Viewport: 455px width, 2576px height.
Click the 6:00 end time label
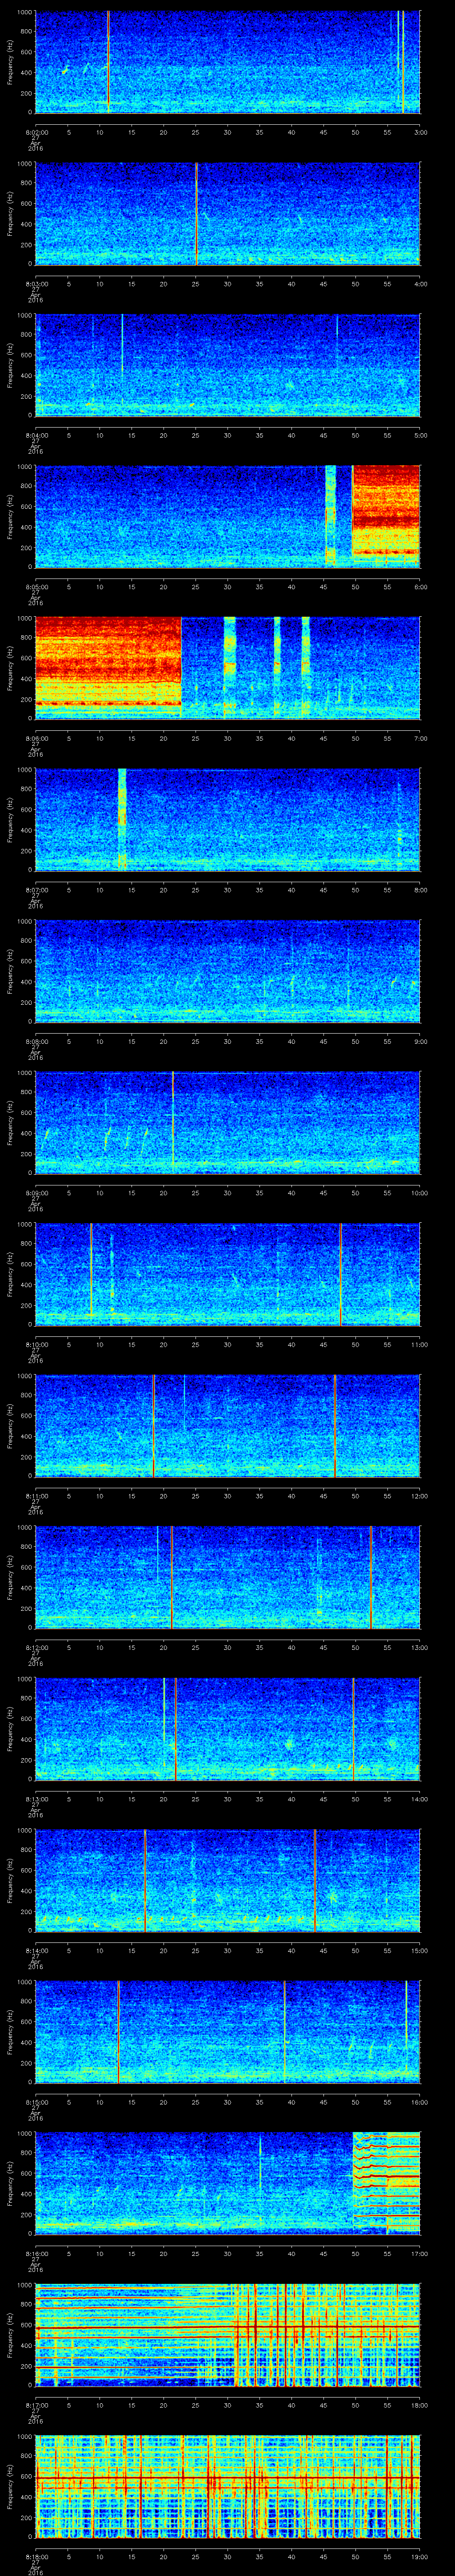[x=420, y=587]
